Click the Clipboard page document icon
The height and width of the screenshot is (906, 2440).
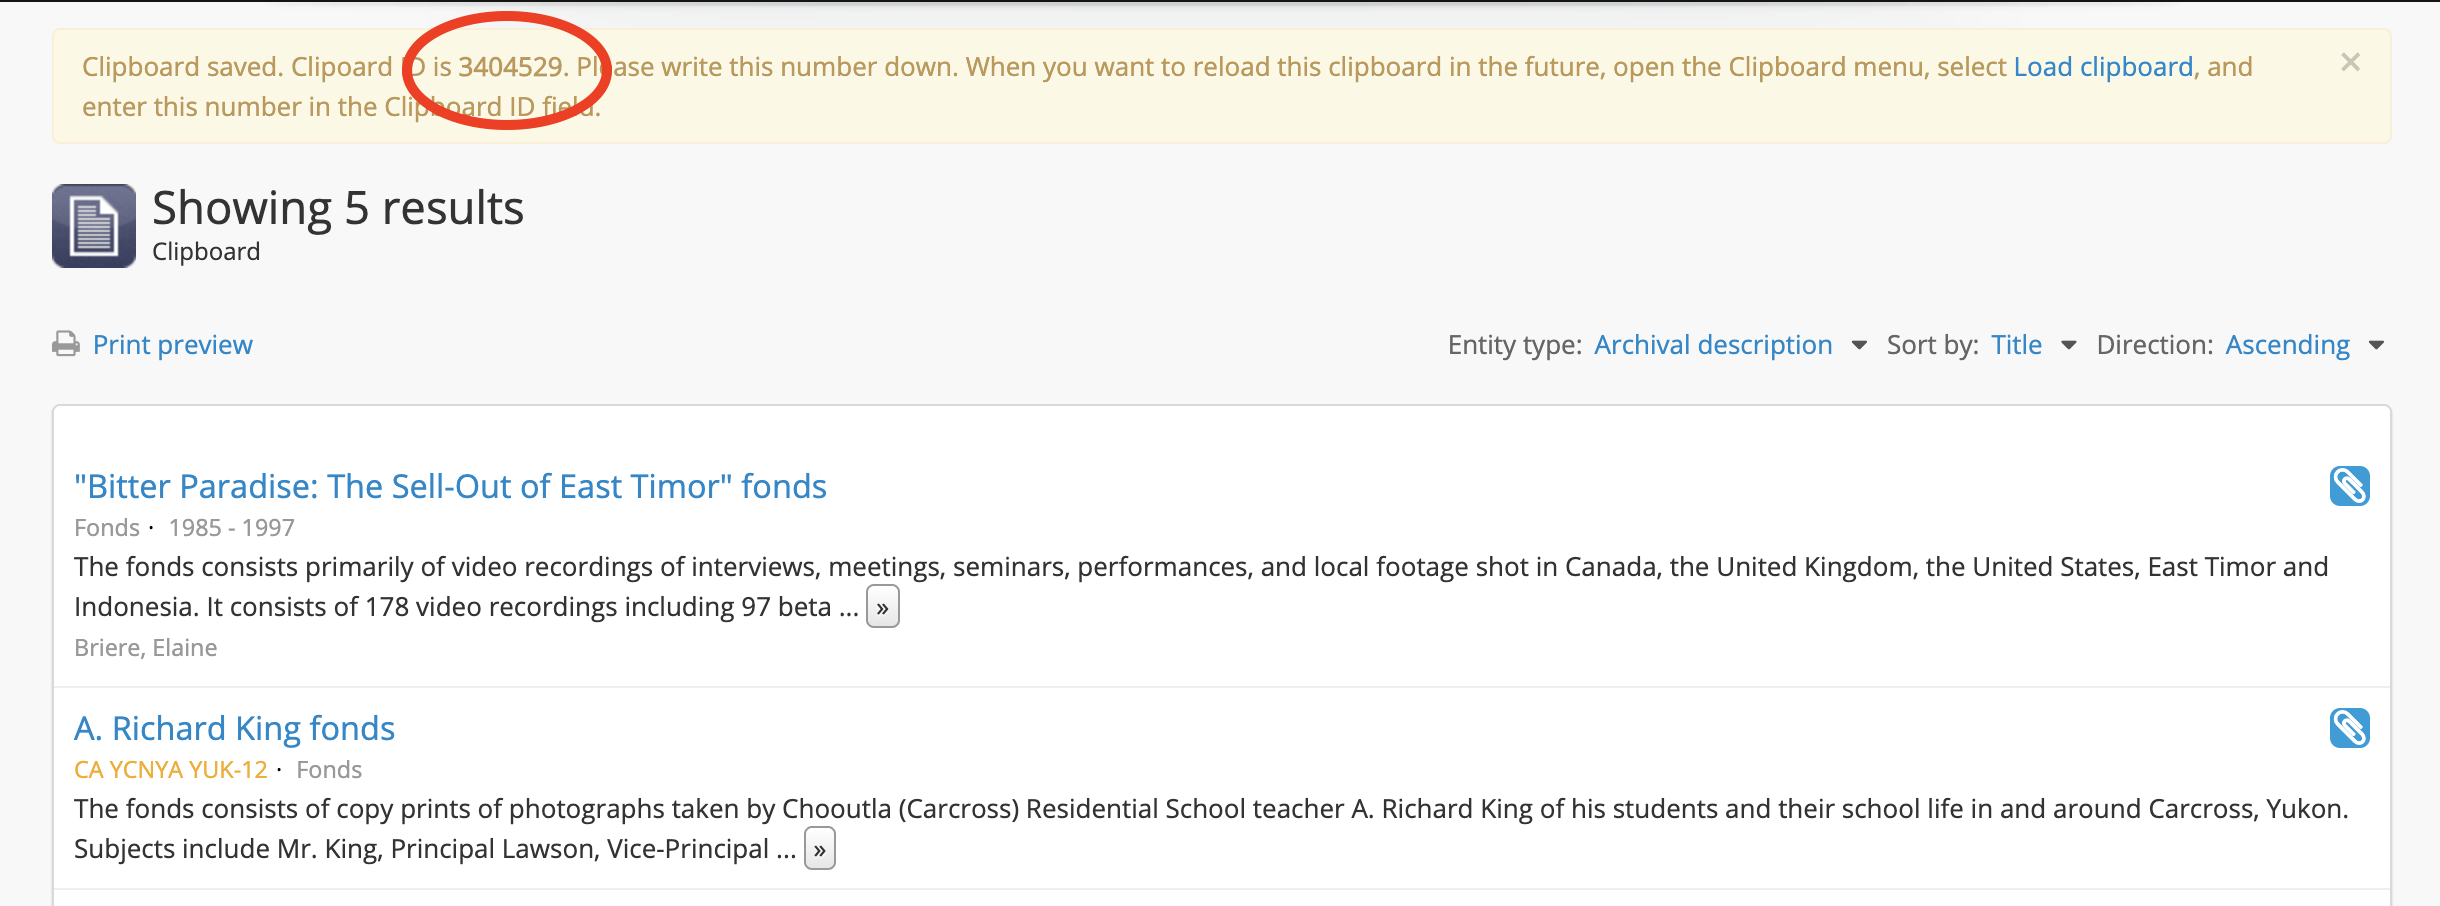pyautogui.click(x=94, y=226)
